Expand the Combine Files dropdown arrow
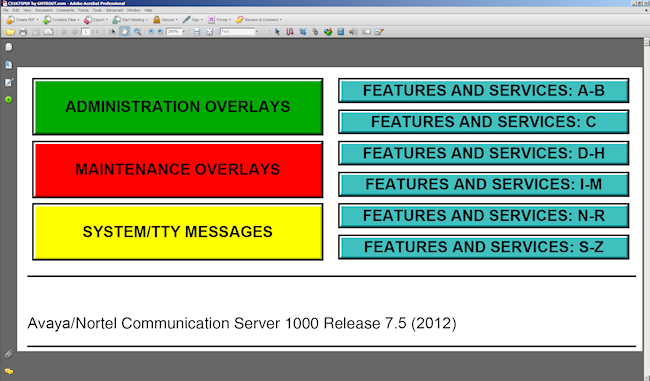This screenshot has width=650, height=381. click(78, 19)
